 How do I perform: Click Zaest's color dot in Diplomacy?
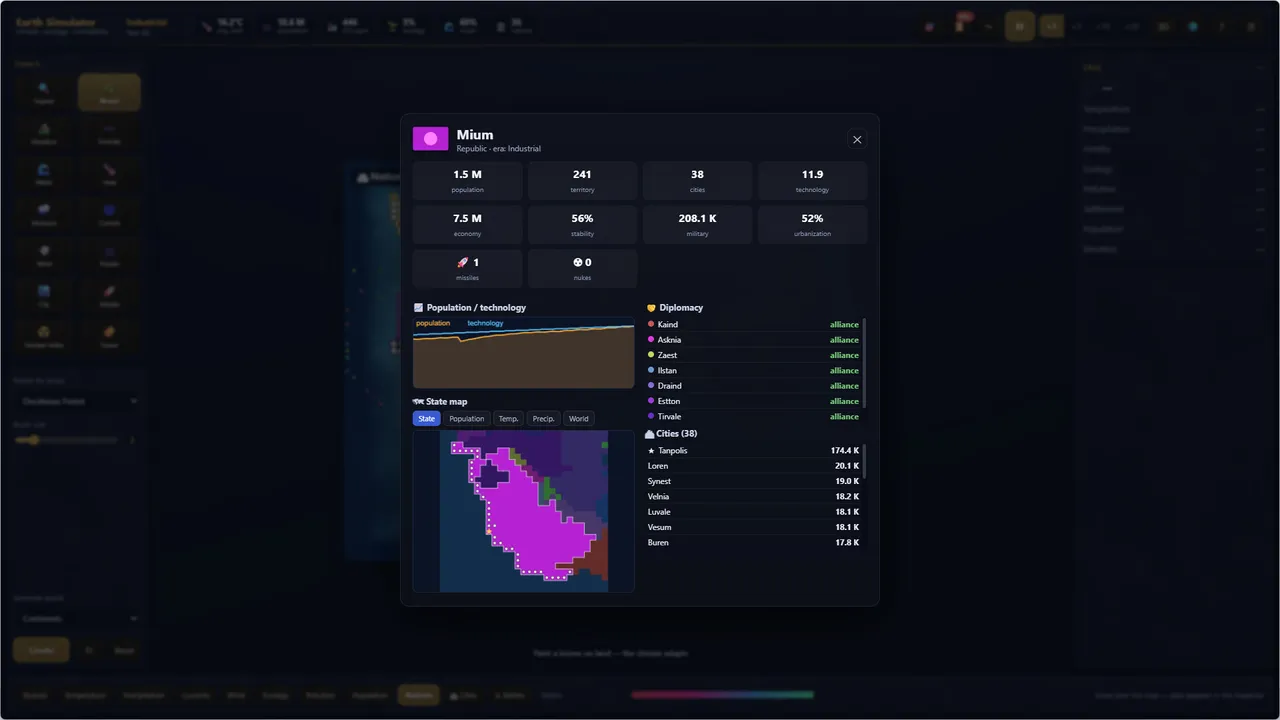[651, 355]
